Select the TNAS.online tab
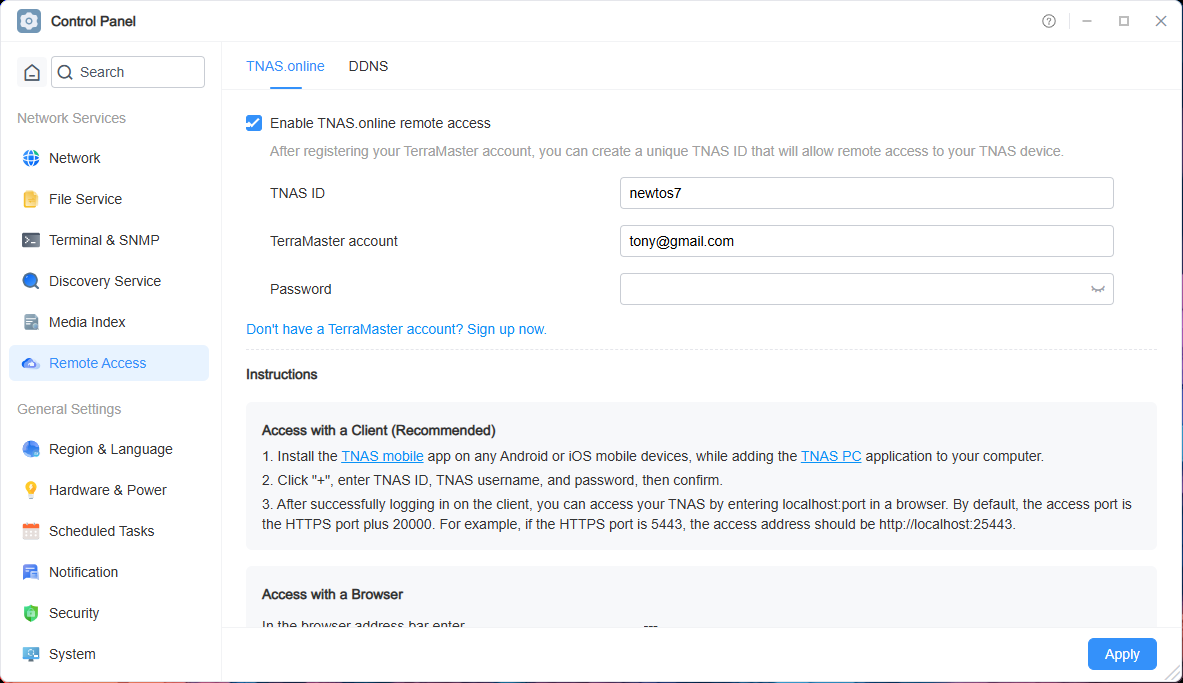Viewport: 1183px width, 683px height. point(285,66)
